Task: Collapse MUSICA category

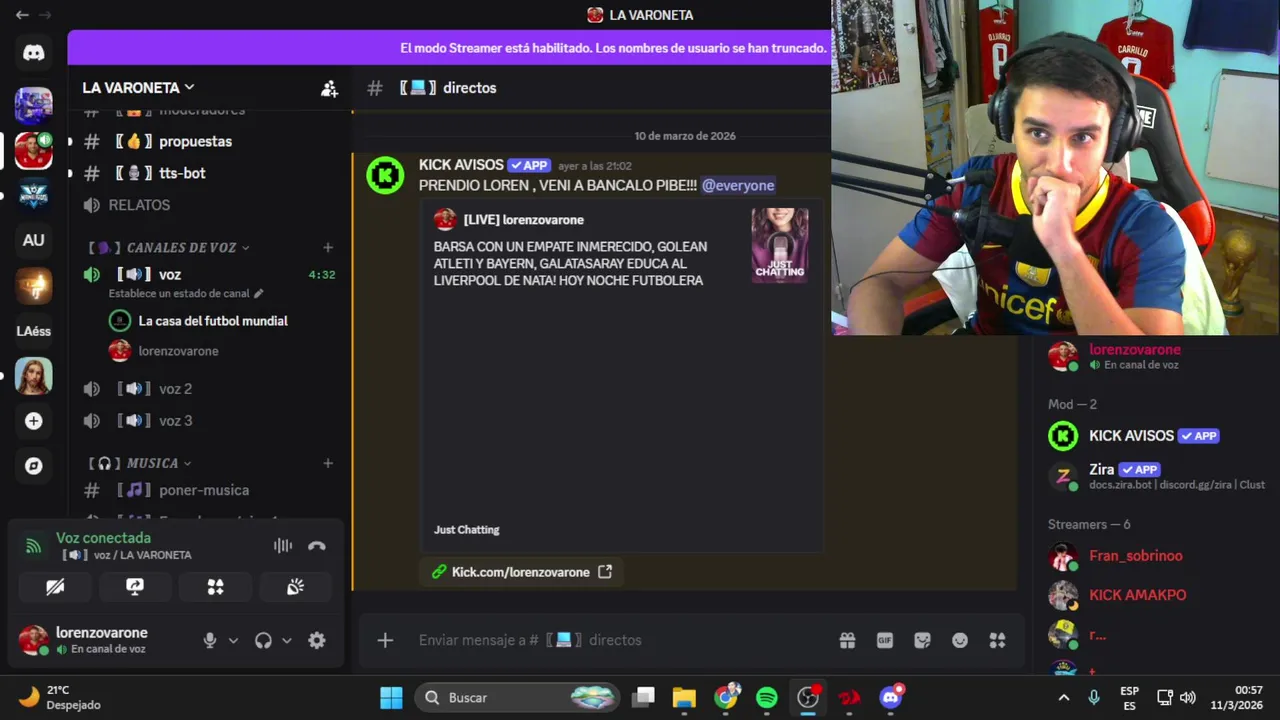Action: pyautogui.click(x=141, y=463)
